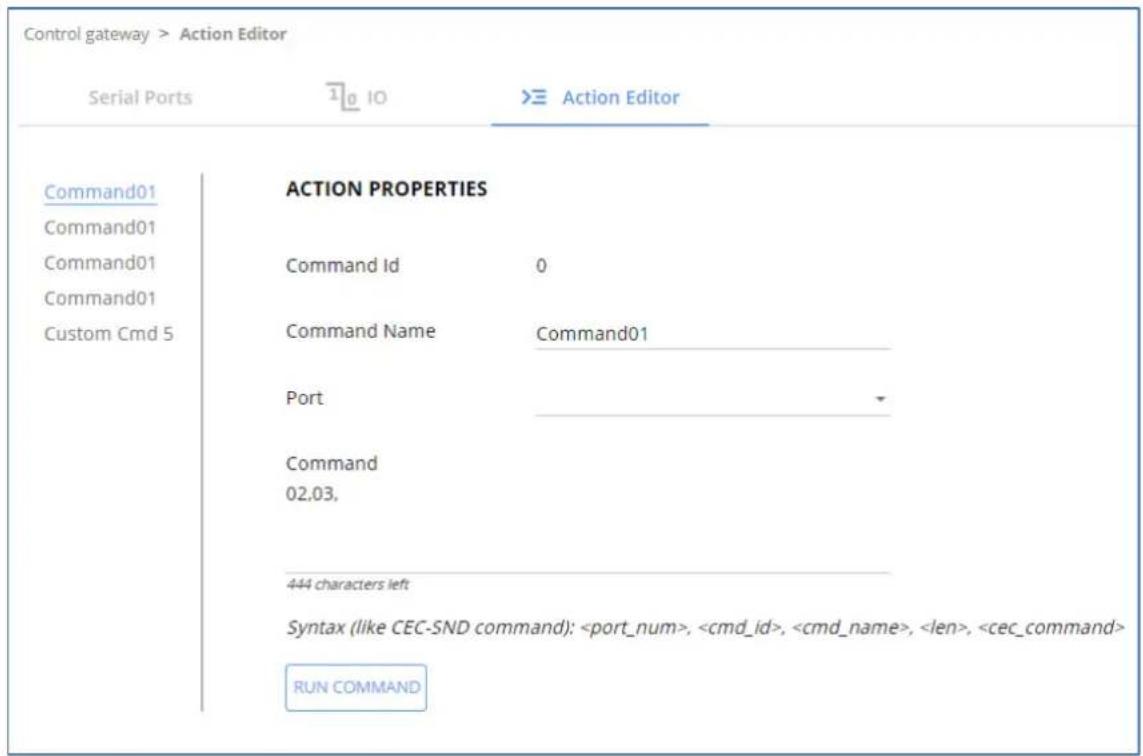Click the Command Name label
This screenshot has height=756, width=1143.
click(x=360, y=331)
